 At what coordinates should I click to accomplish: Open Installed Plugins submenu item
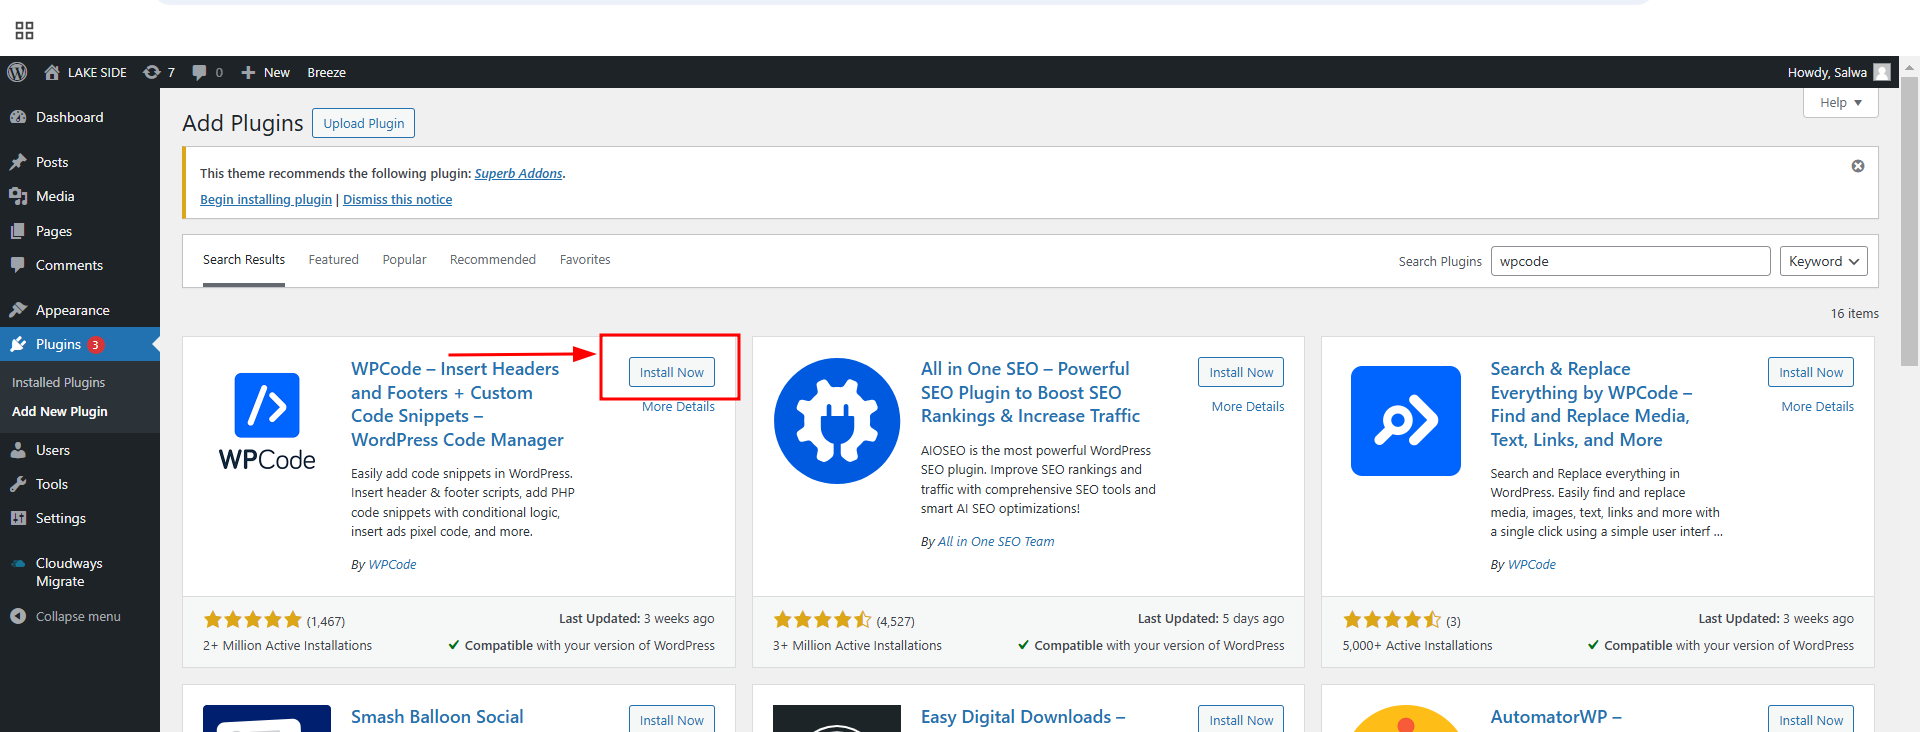[58, 382]
